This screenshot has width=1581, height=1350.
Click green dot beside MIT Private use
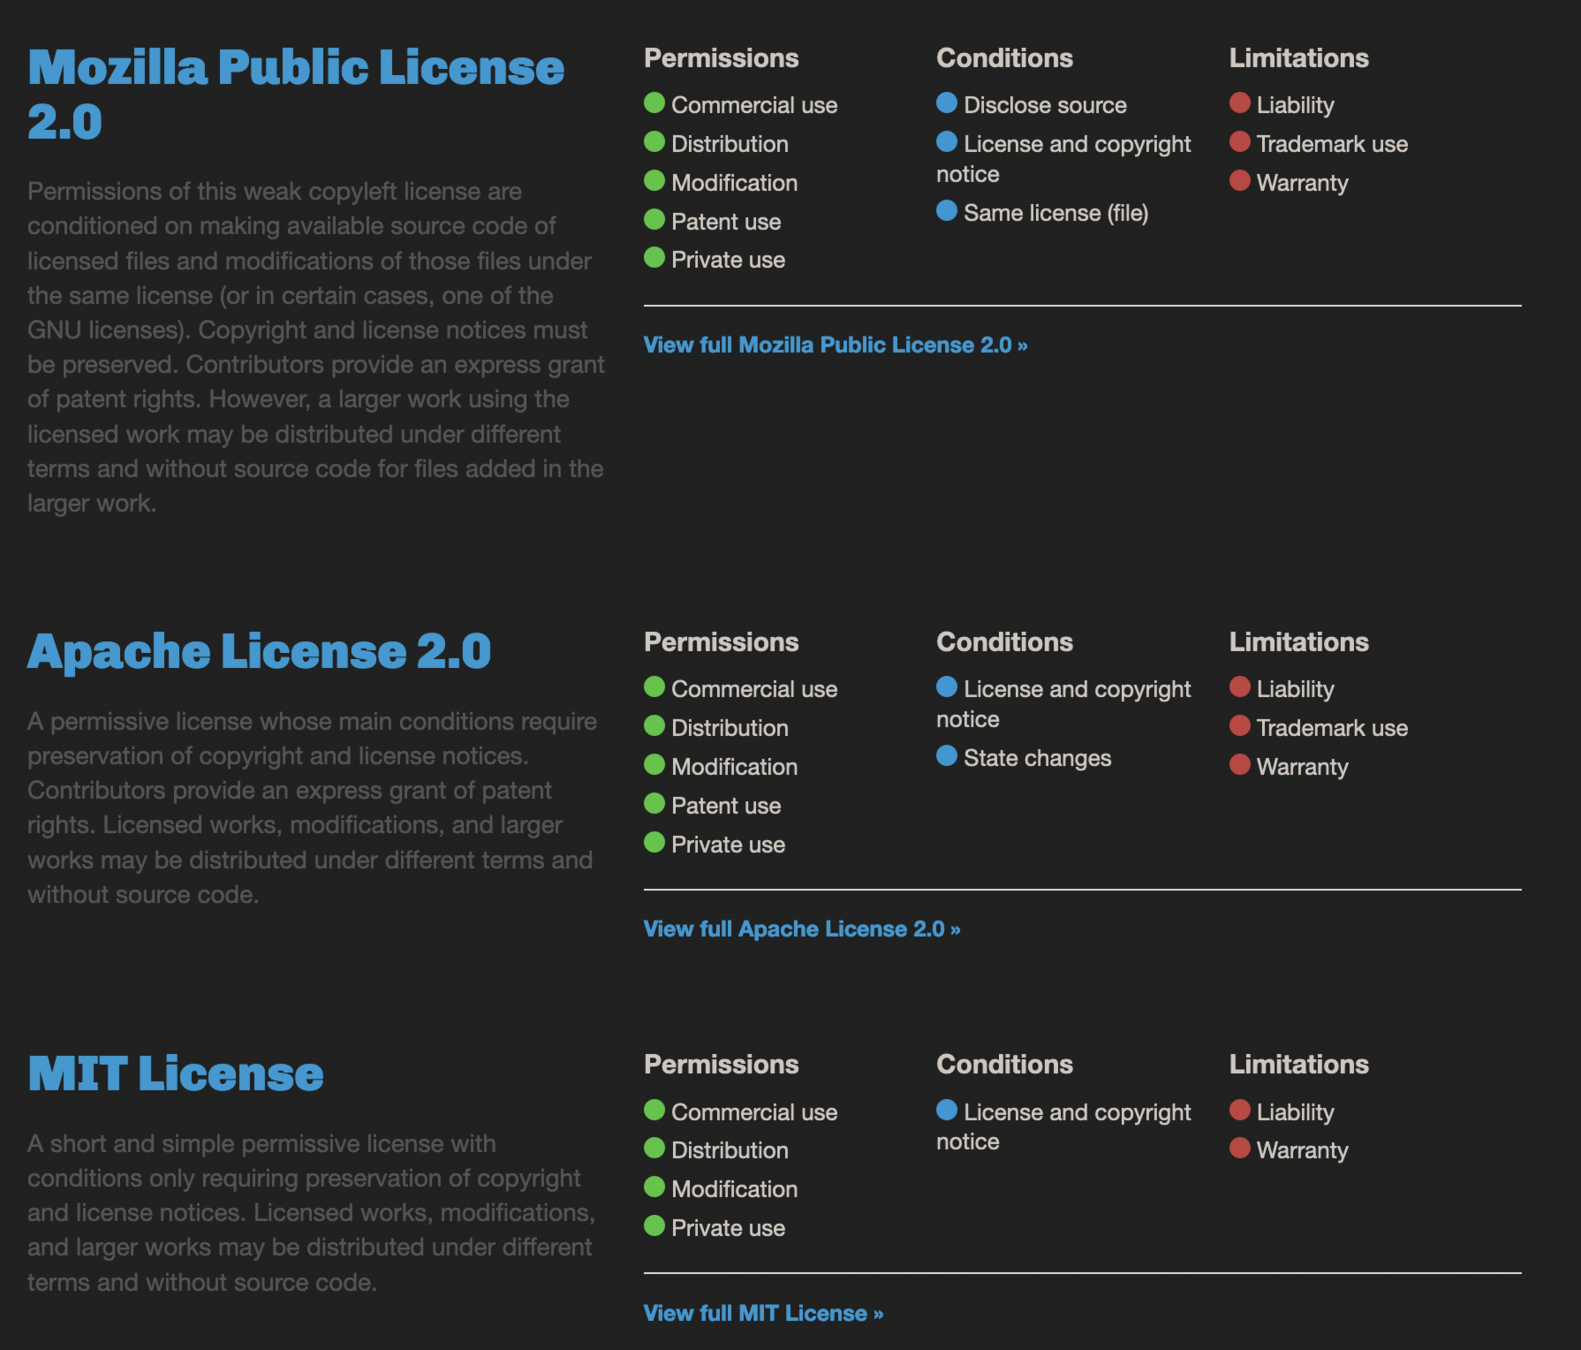pos(655,1226)
